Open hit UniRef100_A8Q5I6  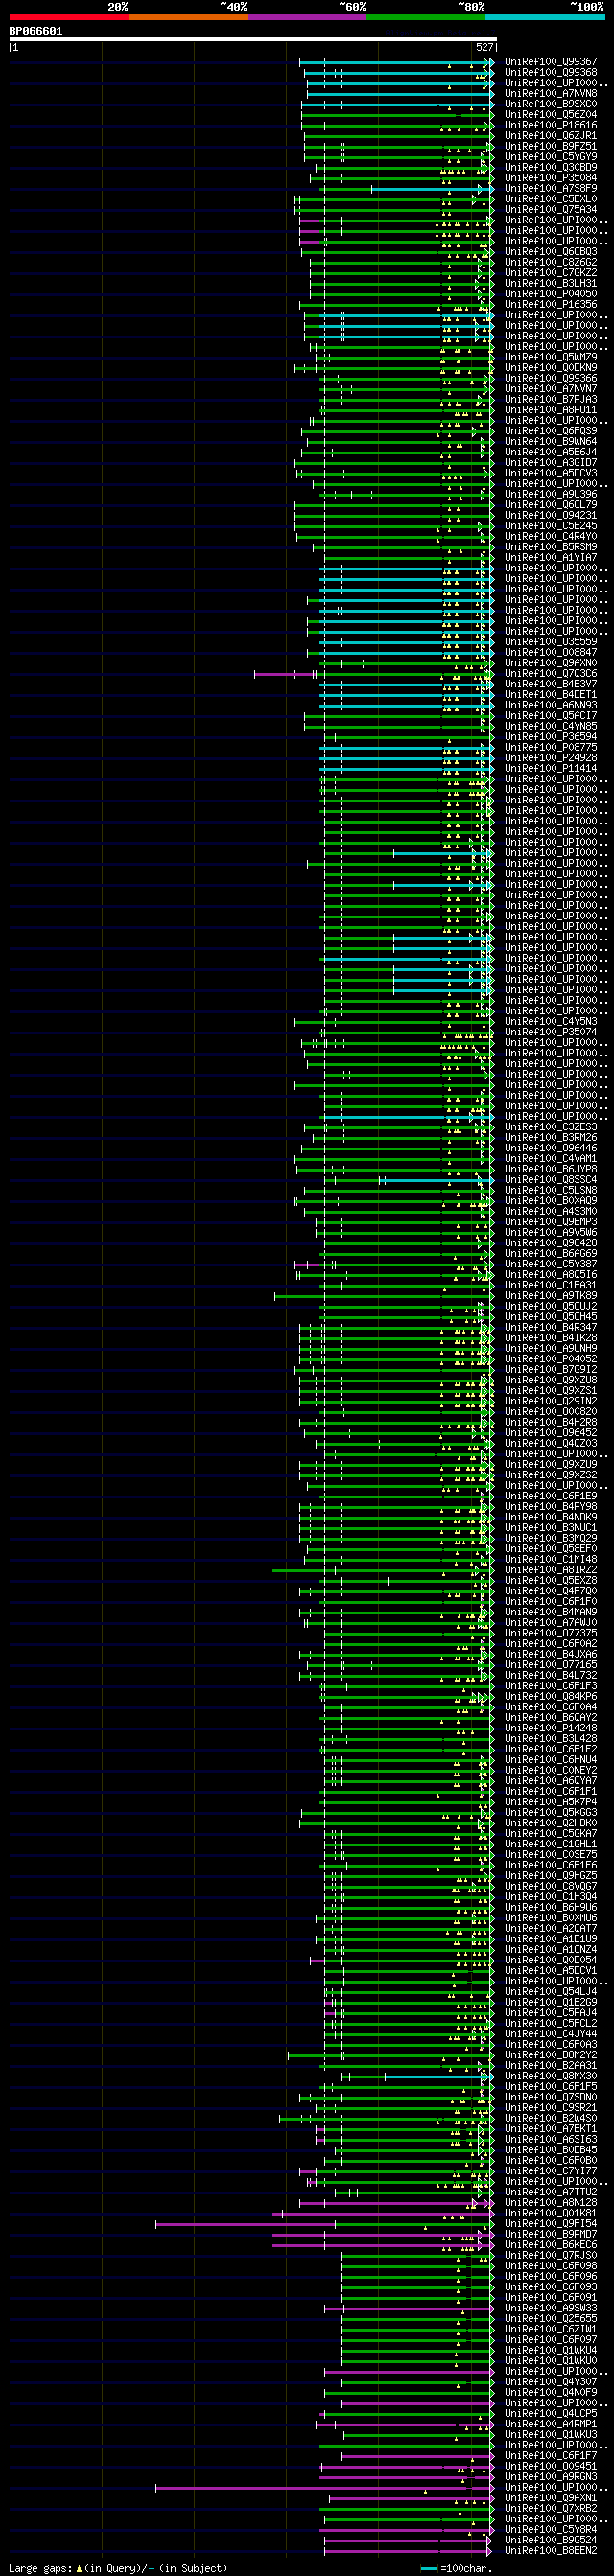tap(551, 1274)
